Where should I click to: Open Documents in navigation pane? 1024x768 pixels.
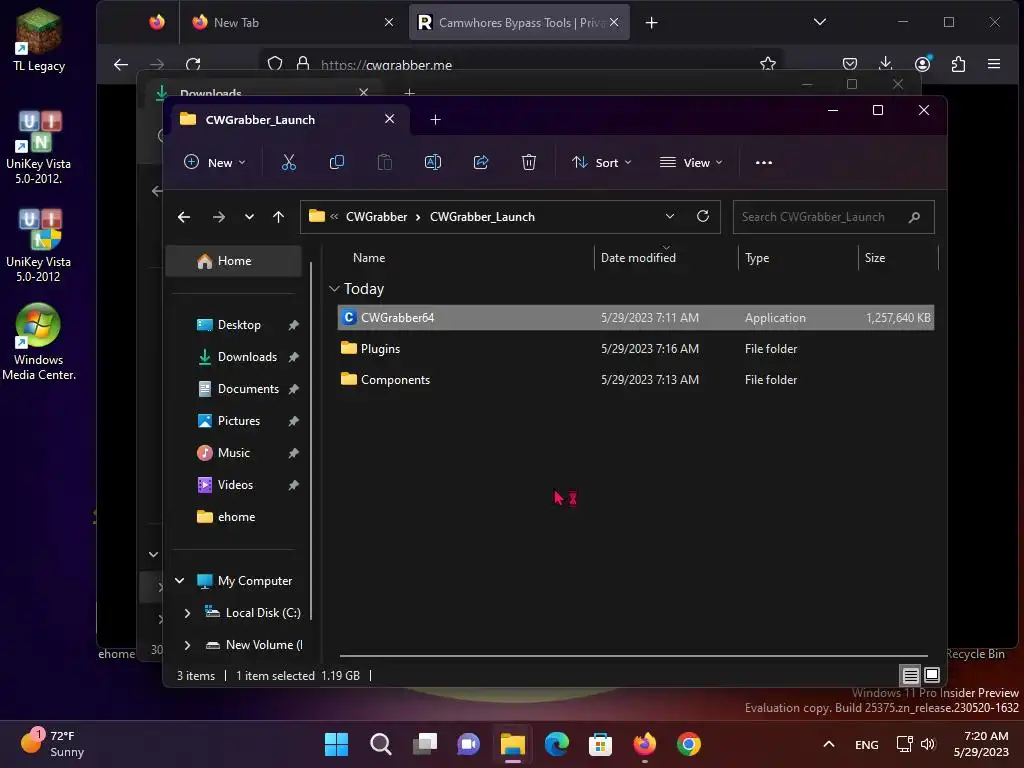247,389
